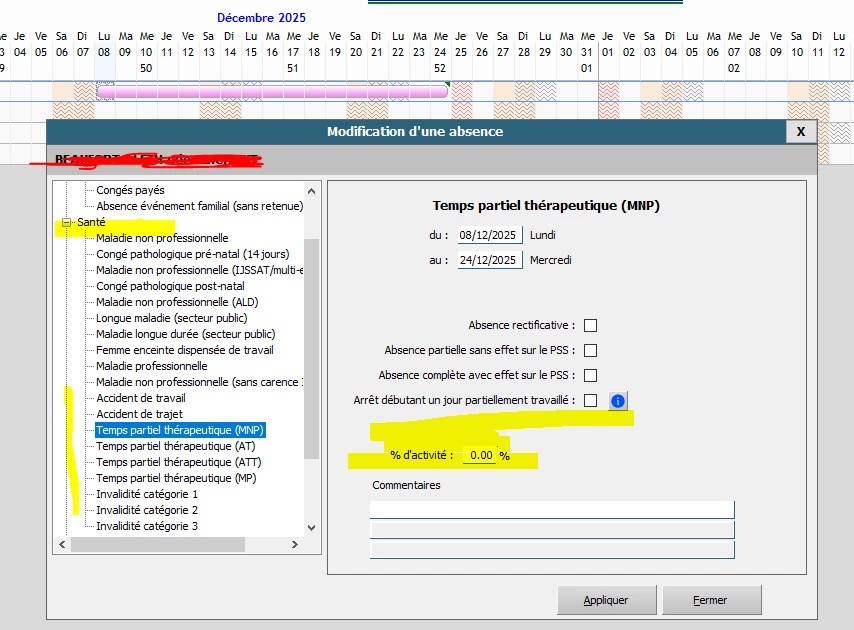Click the Lu 08 day column header
This screenshot has width=854, height=630.
pyautogui.click(x=104, y=45)
